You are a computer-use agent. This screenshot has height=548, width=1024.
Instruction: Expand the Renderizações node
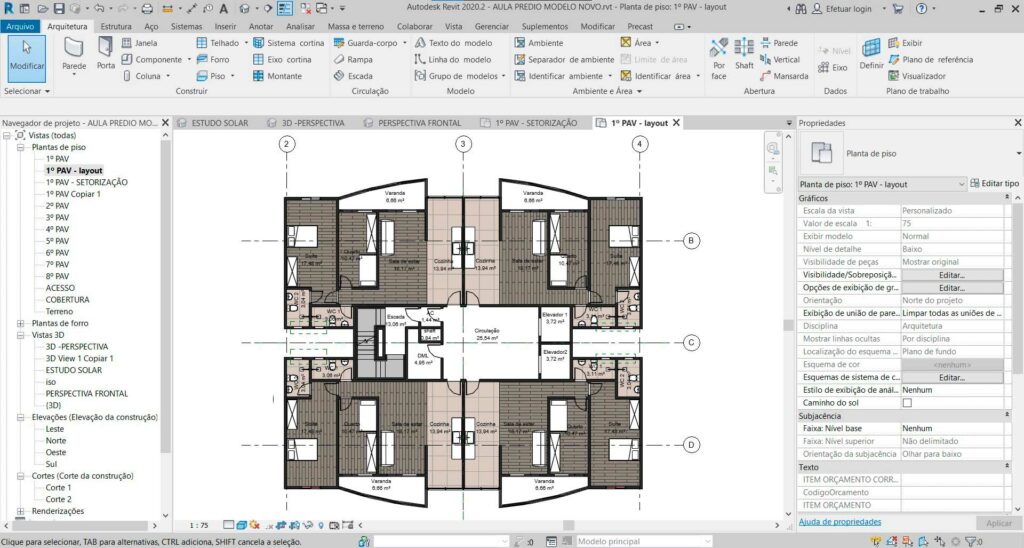coord(20,511)
